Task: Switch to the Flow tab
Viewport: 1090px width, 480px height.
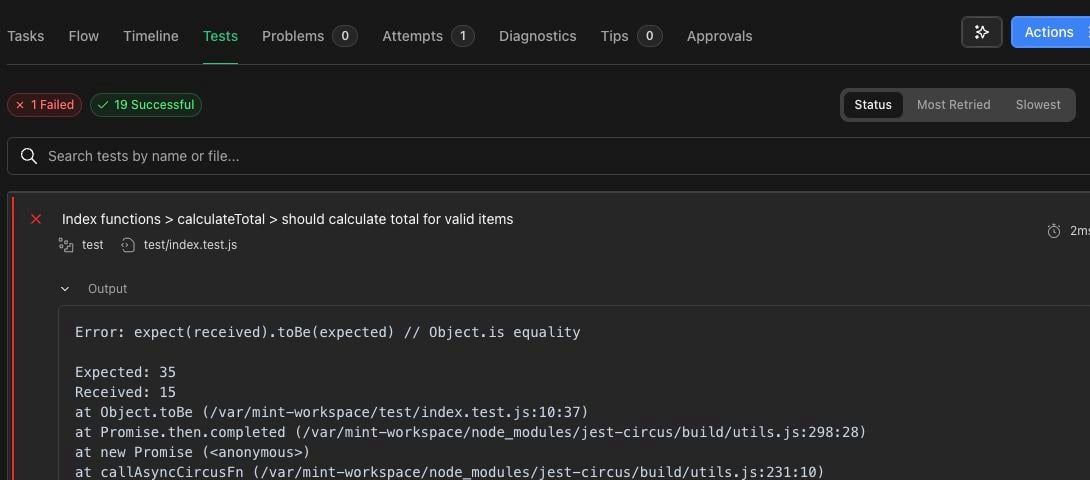Action: coord(83,35)
